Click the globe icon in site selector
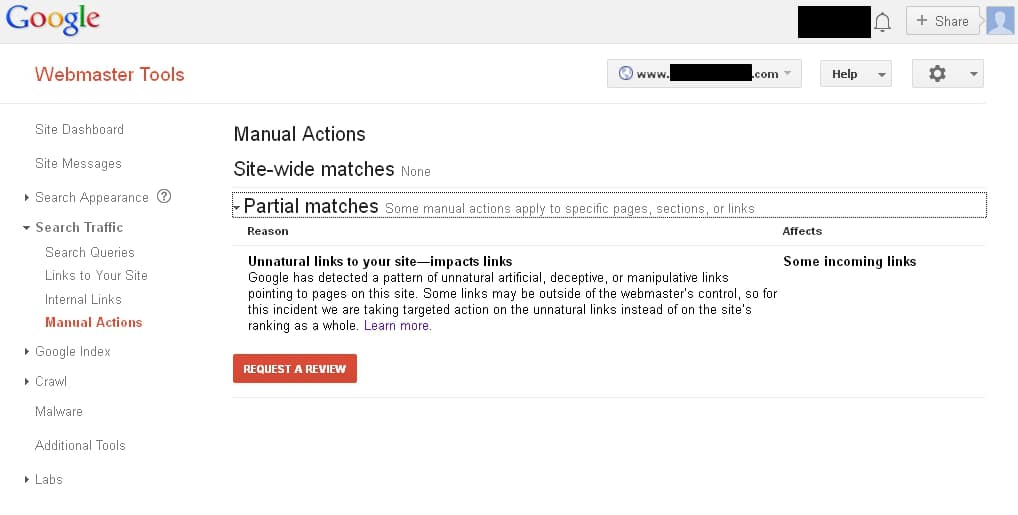 pos(626,74)
